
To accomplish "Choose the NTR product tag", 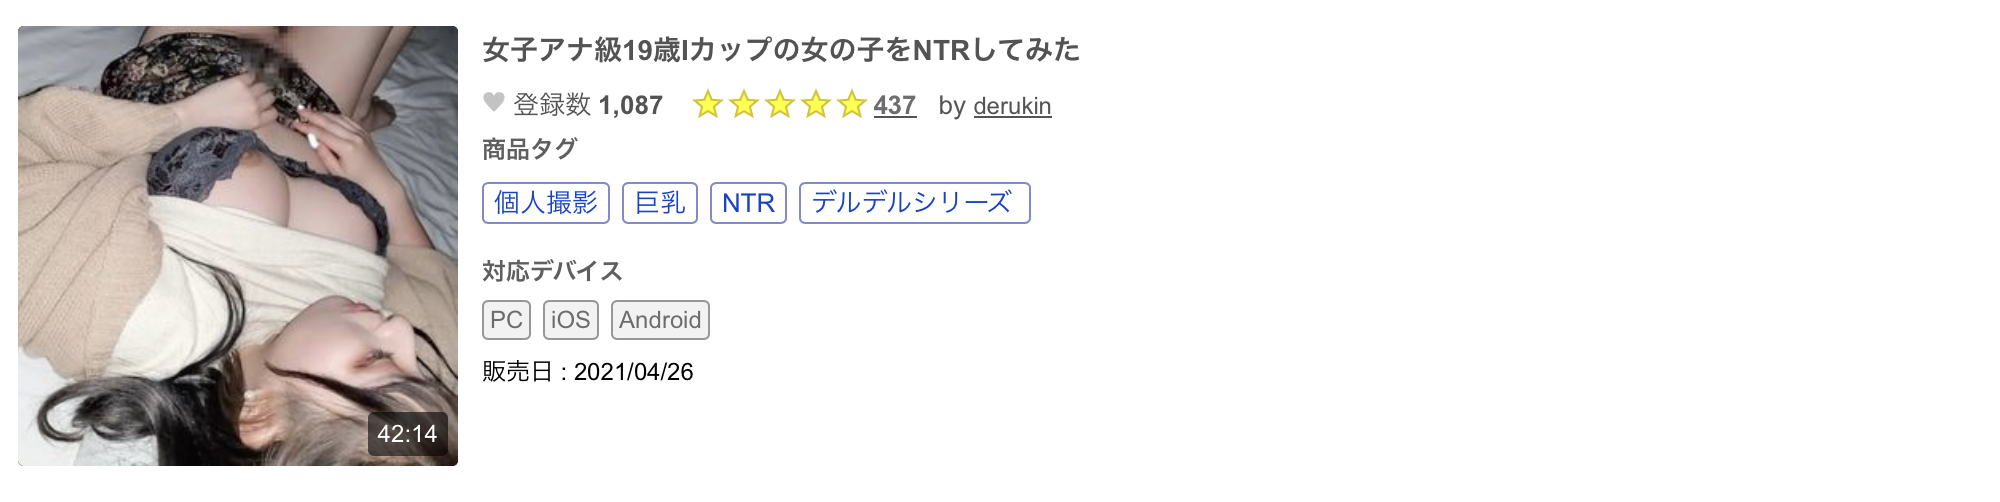I will coord(748,203).
